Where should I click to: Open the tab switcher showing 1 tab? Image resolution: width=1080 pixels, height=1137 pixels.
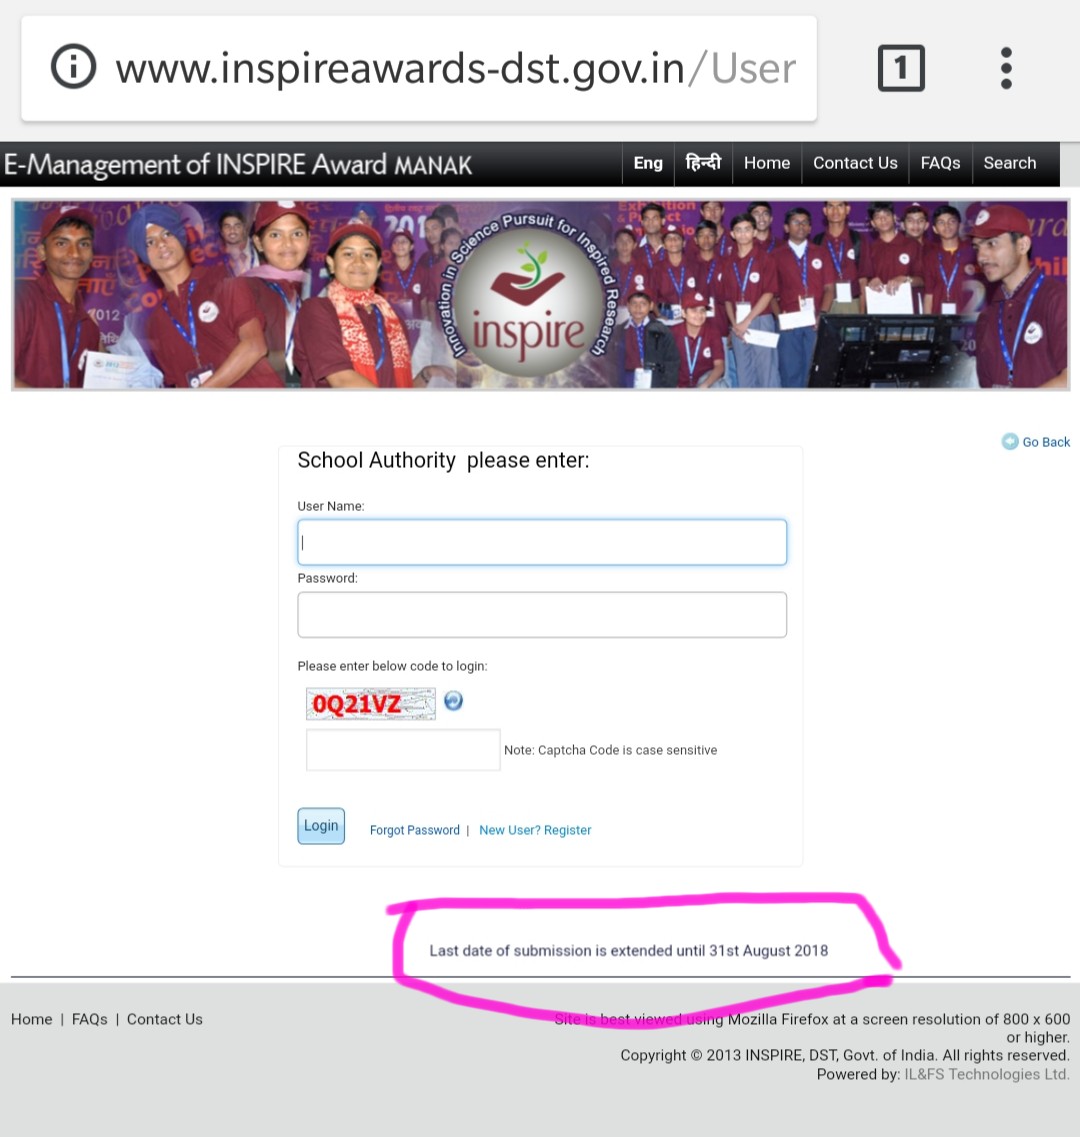(901, 67)
